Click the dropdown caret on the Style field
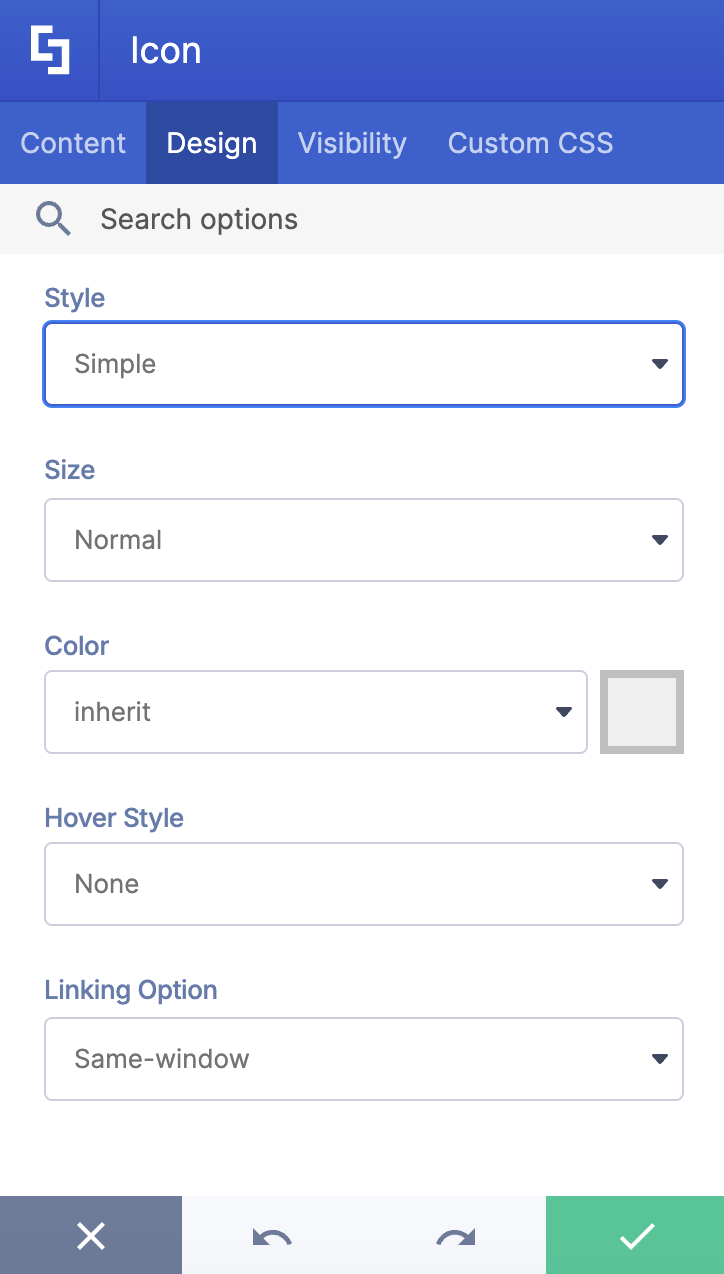Image resolution: width=724 pixels, height=1274 pixels. click(659, 364)
